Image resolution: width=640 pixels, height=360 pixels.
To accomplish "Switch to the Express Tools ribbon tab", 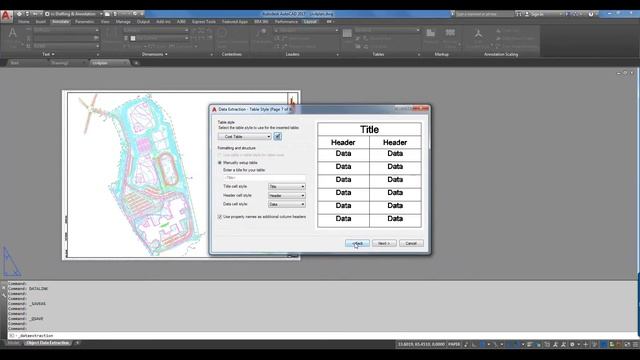I will coord(204,22).
